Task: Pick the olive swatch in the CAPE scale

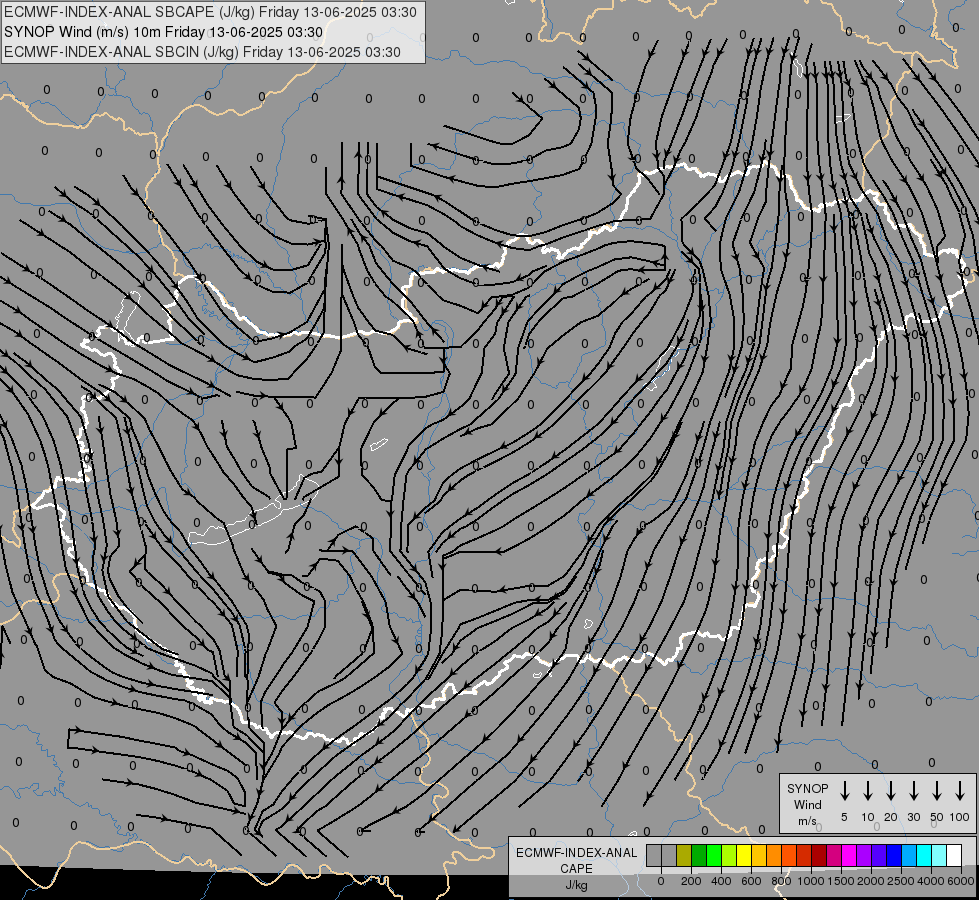Action: pos(684,855)
